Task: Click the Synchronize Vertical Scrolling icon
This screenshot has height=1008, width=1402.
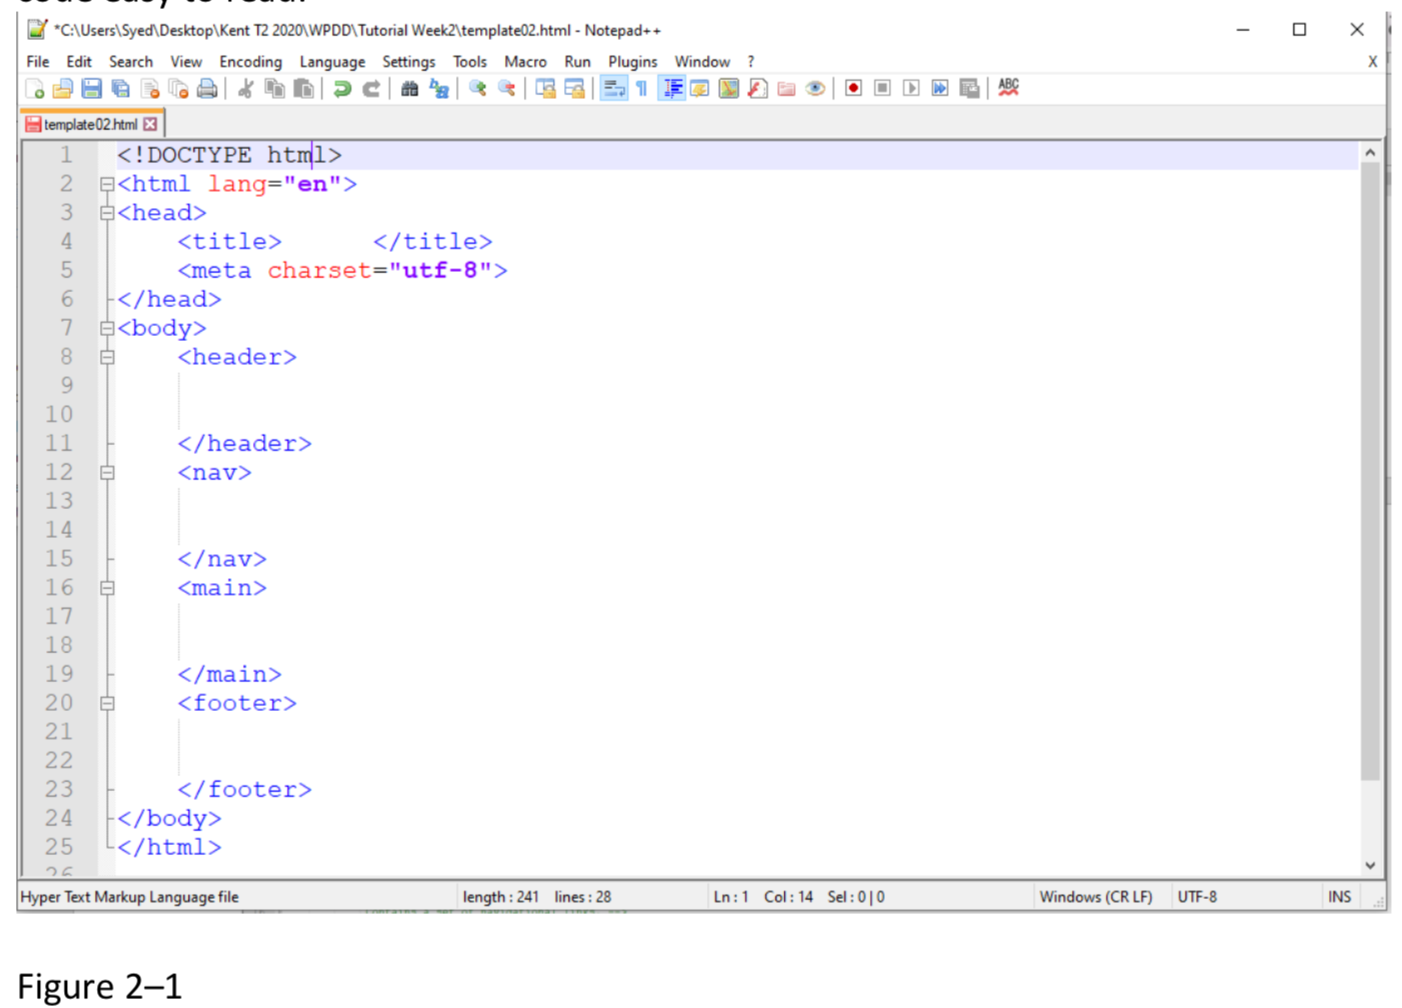Action: pyautogui.click(x=545, y=89)
